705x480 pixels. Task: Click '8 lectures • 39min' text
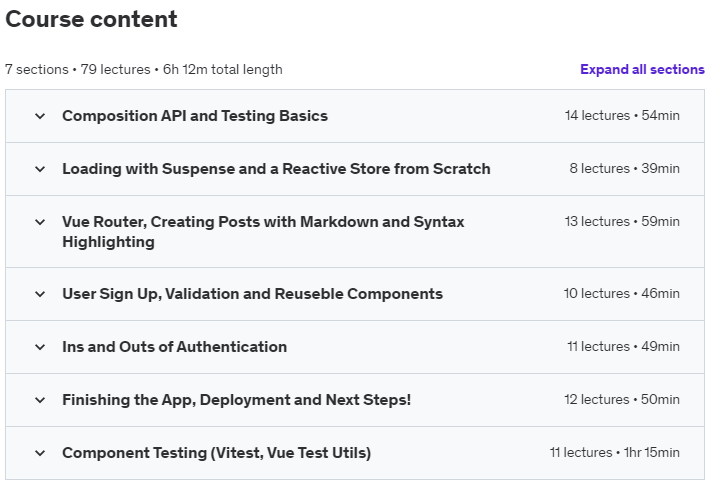click(625, 169)
